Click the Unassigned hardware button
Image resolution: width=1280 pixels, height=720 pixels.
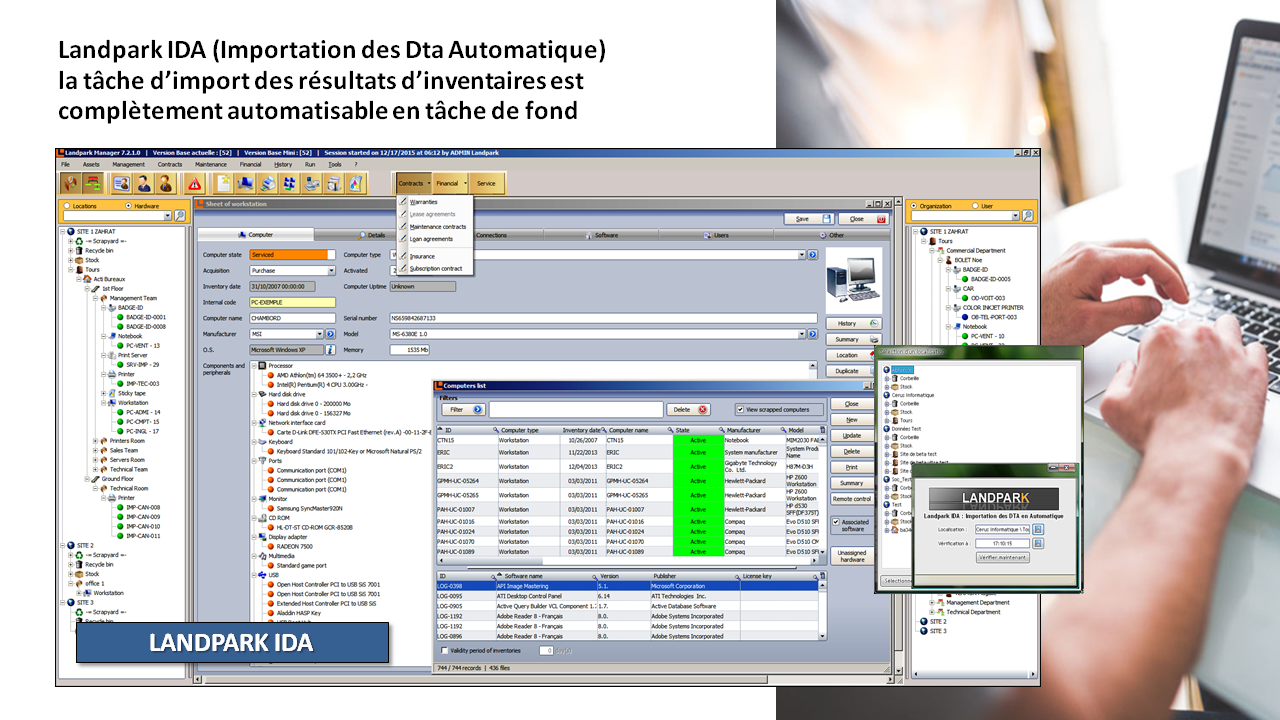(x=852, y=555)
